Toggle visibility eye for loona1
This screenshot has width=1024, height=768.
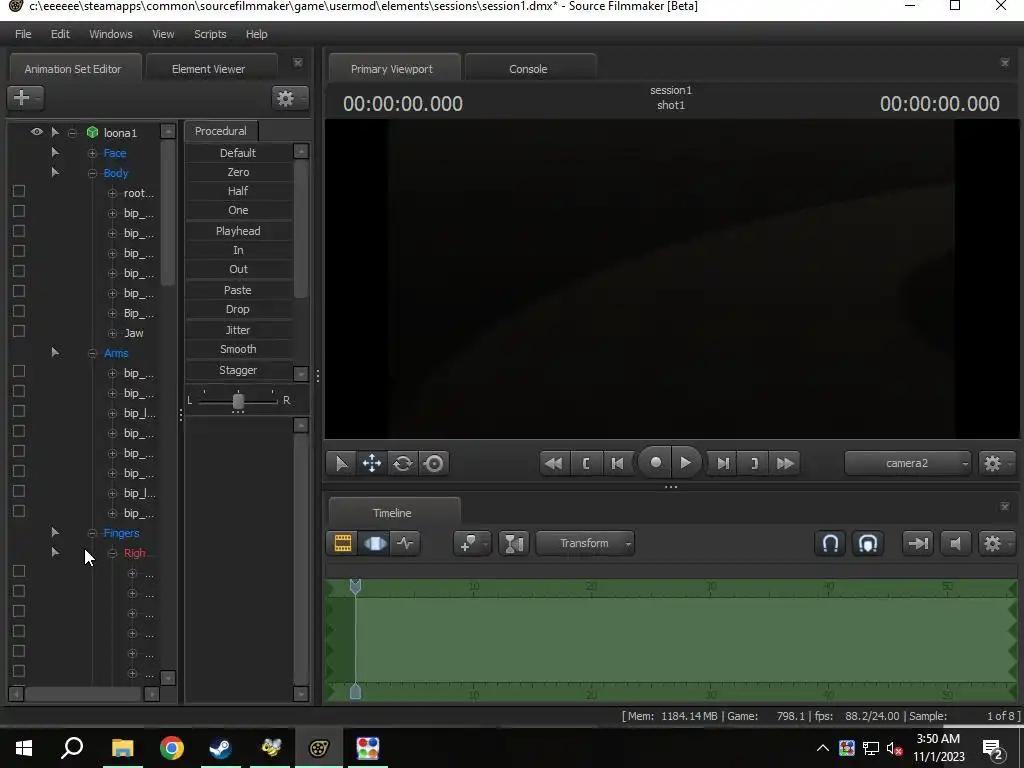tap(37, 132)
